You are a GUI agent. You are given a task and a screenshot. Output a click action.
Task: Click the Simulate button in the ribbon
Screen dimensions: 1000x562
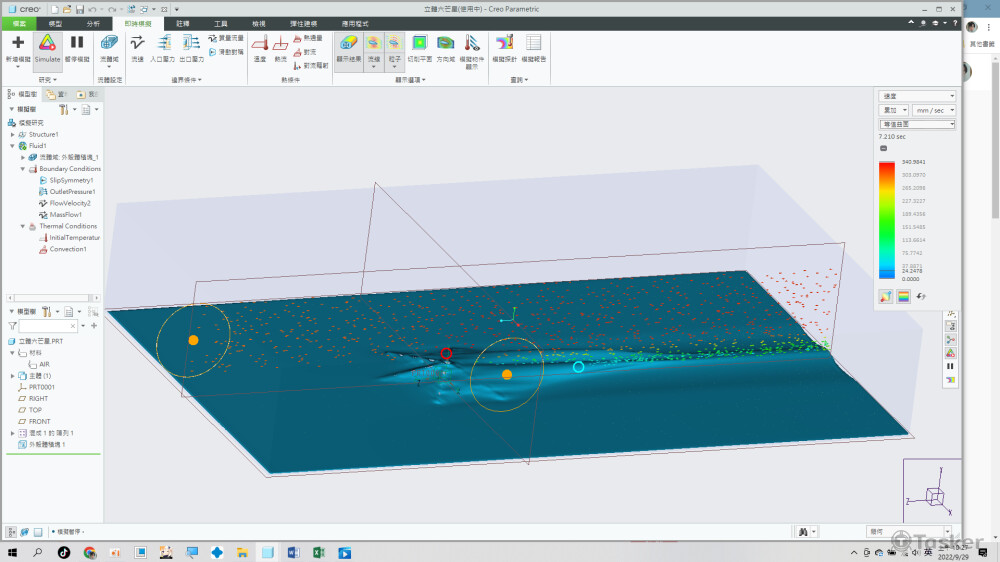(47, 47)
